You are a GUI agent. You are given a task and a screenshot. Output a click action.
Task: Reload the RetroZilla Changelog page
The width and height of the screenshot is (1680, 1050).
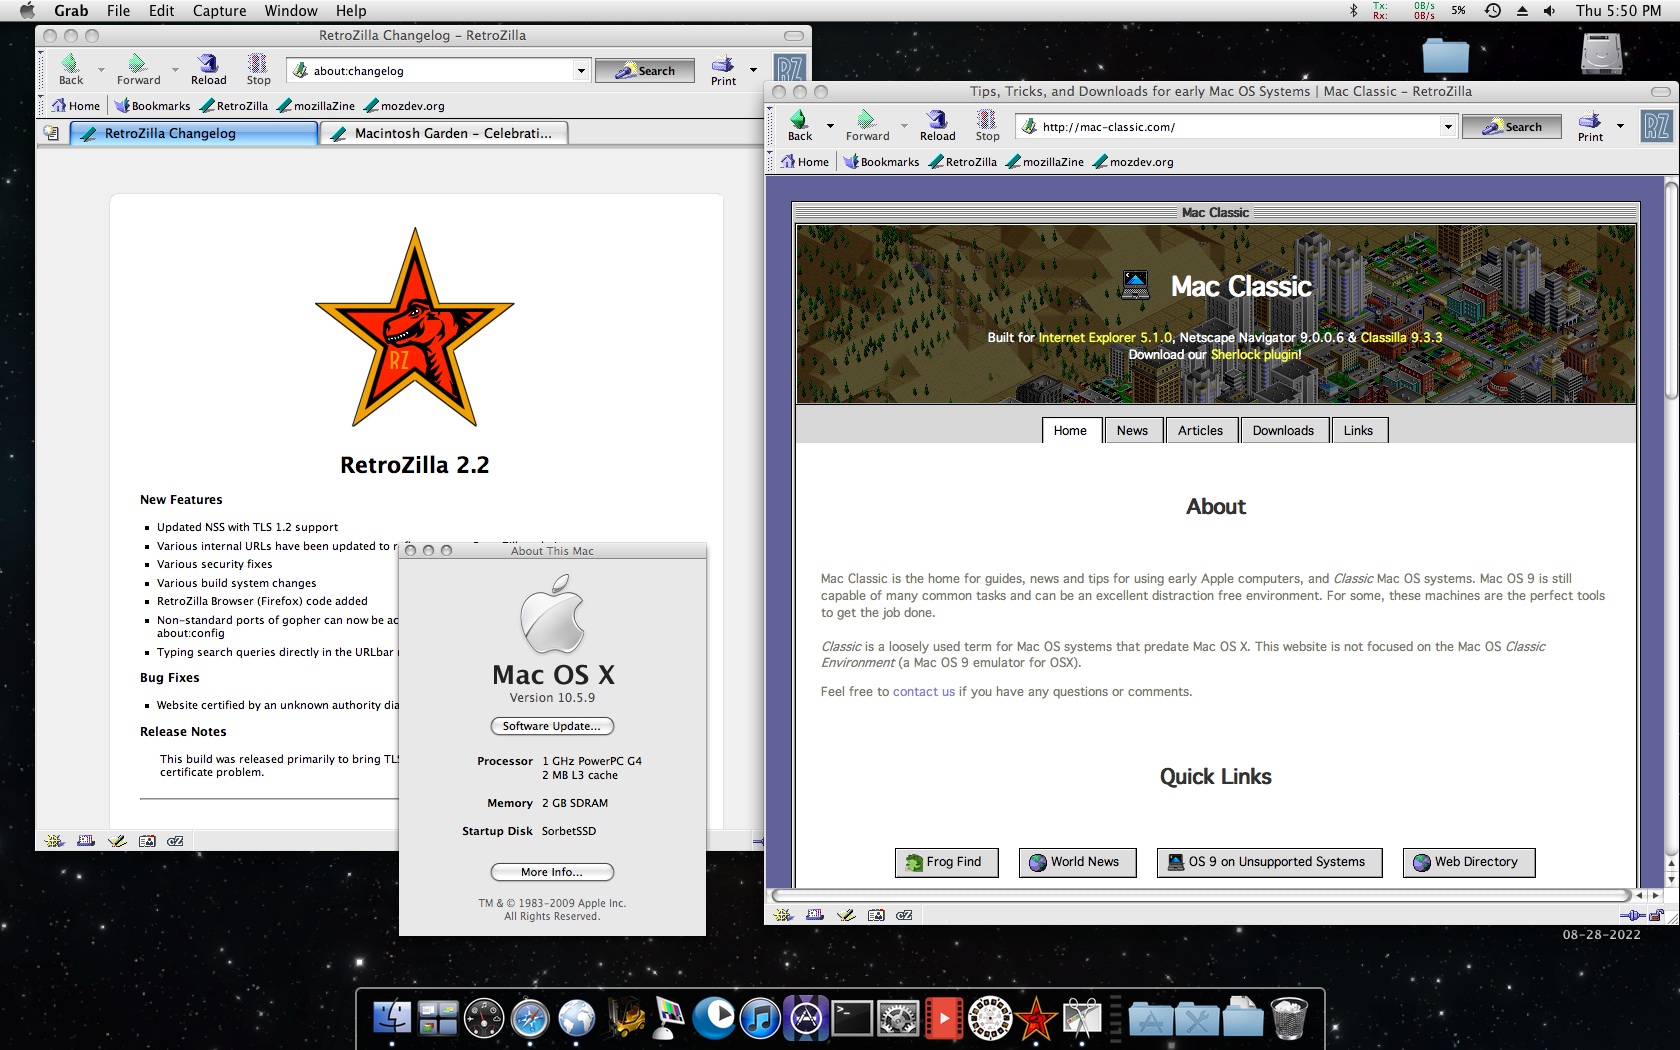[208, 70]
